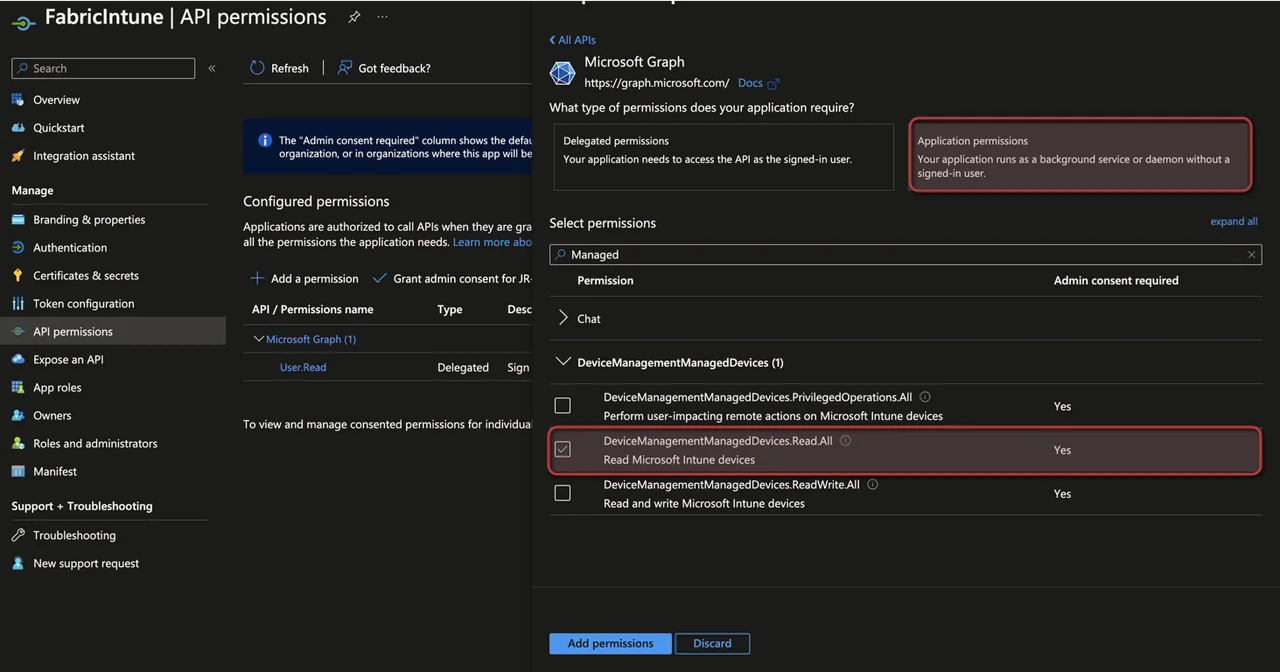Open the ellipsis more options menu
Screen dimensions: 1280x672
[x=382, y=17]
